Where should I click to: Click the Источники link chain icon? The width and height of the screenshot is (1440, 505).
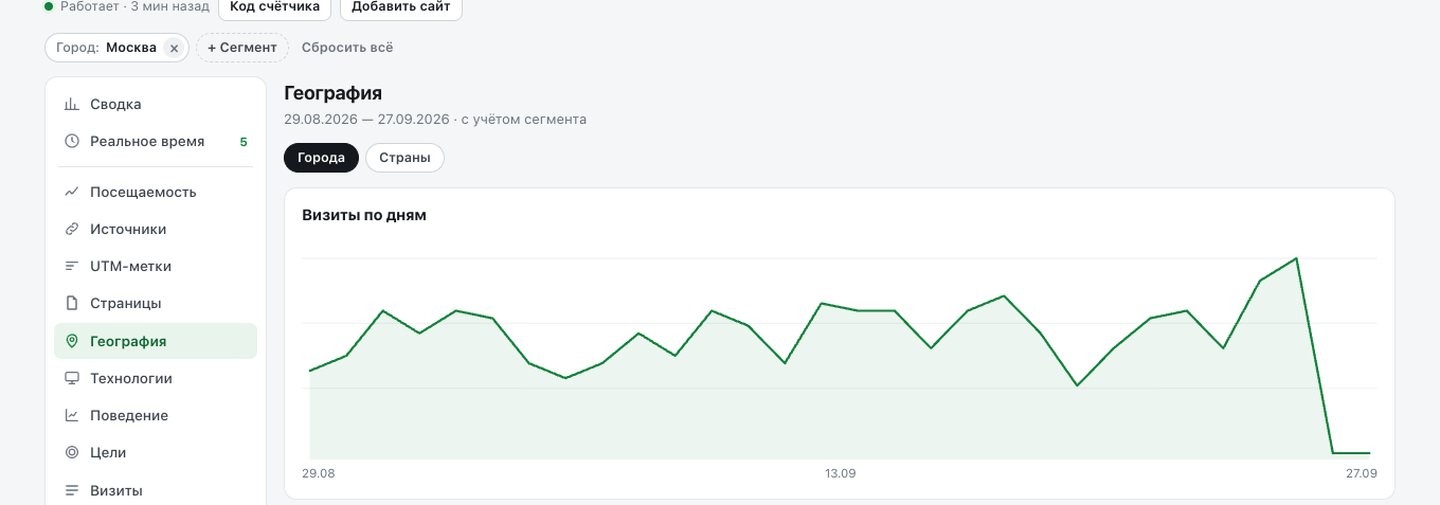[72, 229]
